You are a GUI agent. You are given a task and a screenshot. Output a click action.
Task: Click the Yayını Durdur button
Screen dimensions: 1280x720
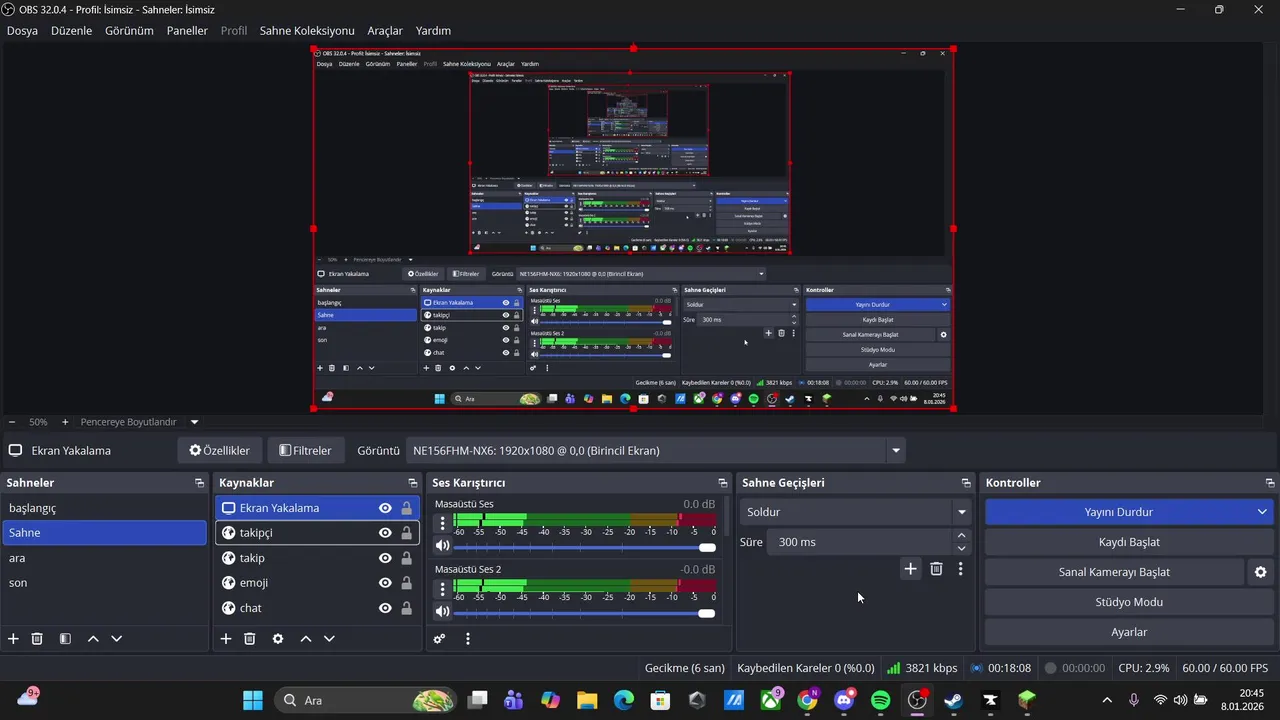[x=1119, y=512]
